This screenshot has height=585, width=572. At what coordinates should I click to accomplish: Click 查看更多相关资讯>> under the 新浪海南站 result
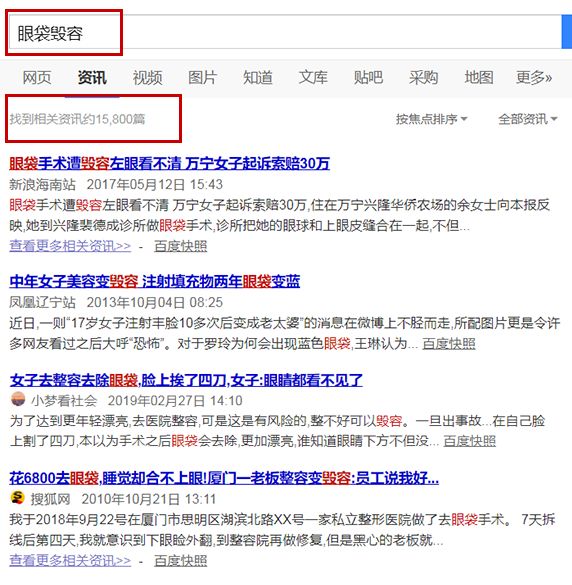(70, 246)
